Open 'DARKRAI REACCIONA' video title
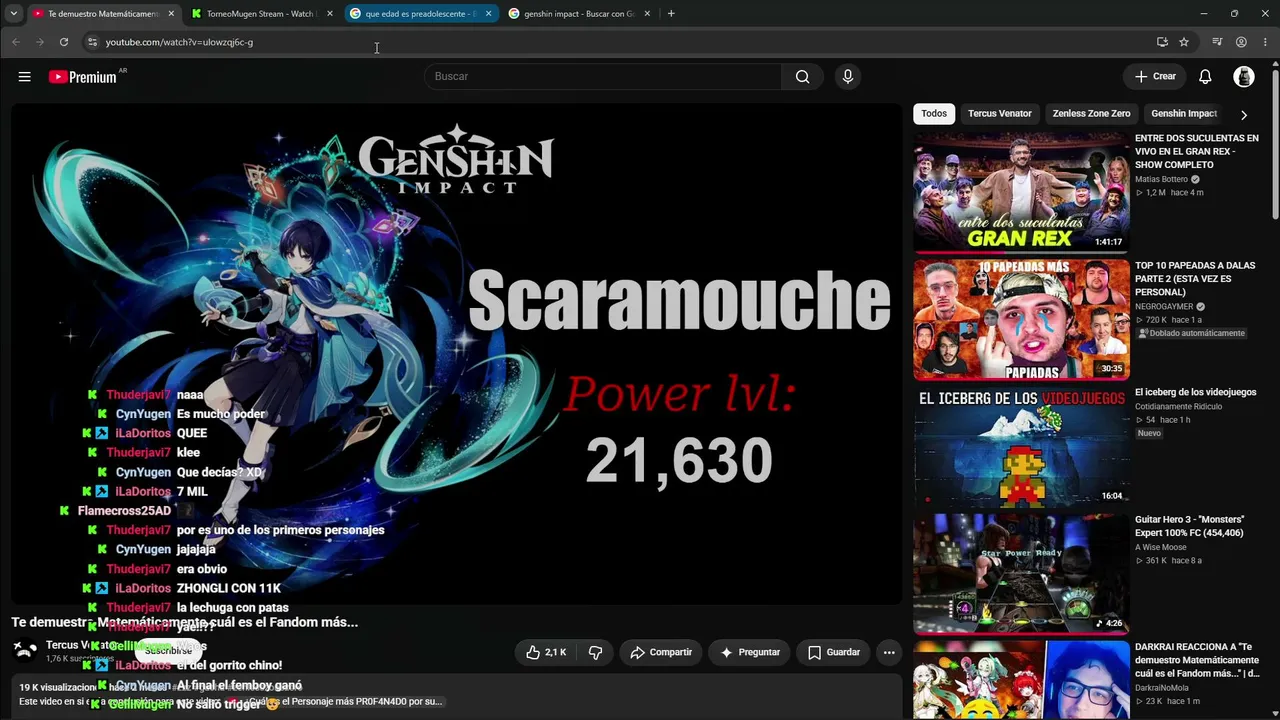 click(x=1197, y=660)
